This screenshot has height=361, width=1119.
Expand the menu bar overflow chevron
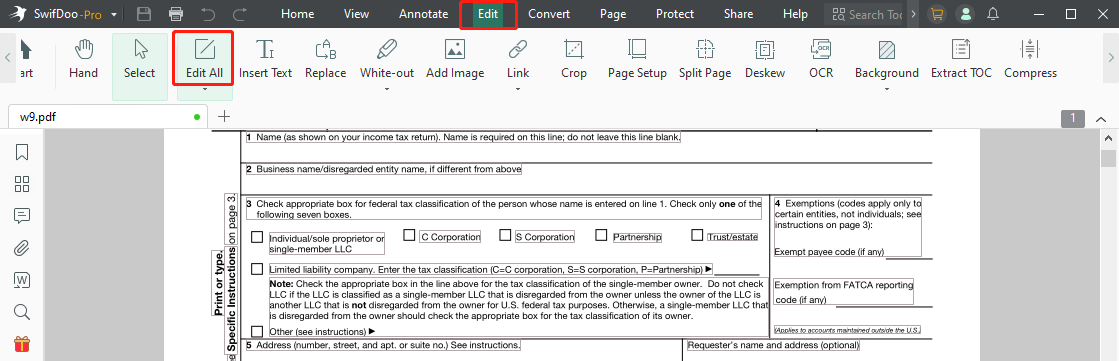[x=913, y=14]
